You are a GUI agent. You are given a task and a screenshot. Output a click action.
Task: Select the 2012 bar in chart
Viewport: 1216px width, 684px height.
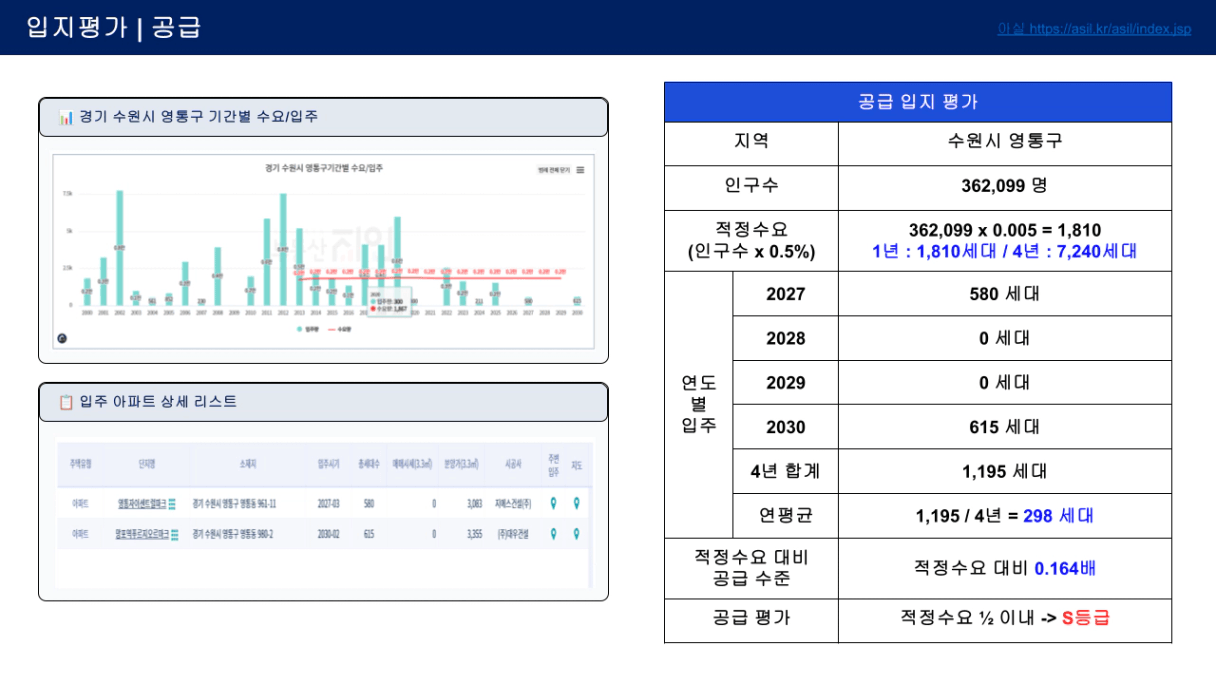click(283, 249)
